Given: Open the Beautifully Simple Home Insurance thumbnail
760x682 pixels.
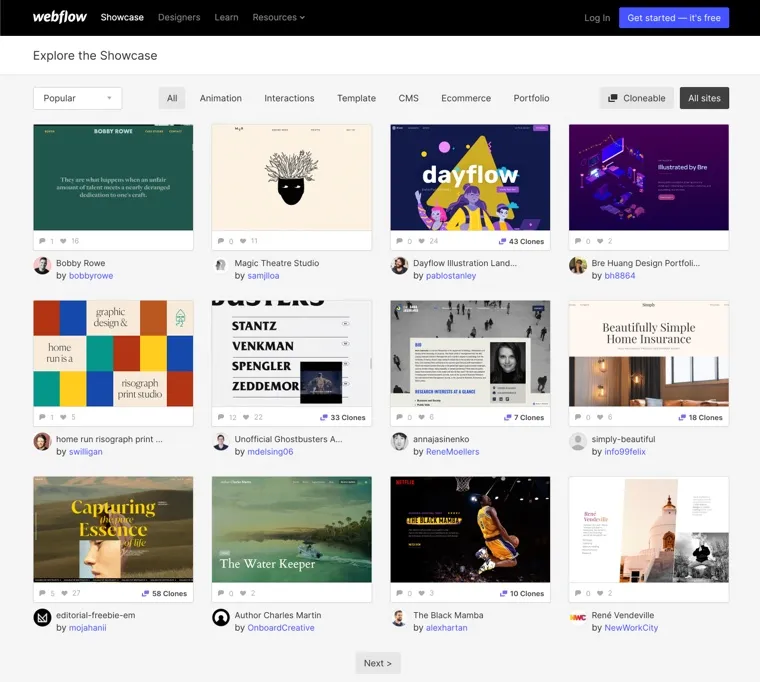Looking at the screenshot, I should click(649, 353).
